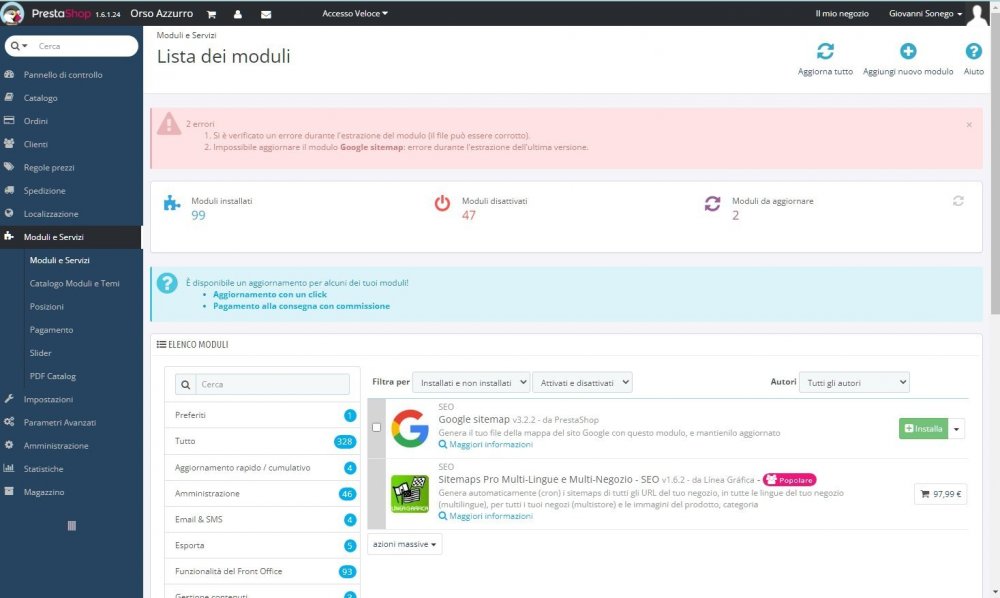The height and width of the screenshot is (598, 1000).
Task: Open the envelope messages icon in top bar
Action: tap(266, 14)
